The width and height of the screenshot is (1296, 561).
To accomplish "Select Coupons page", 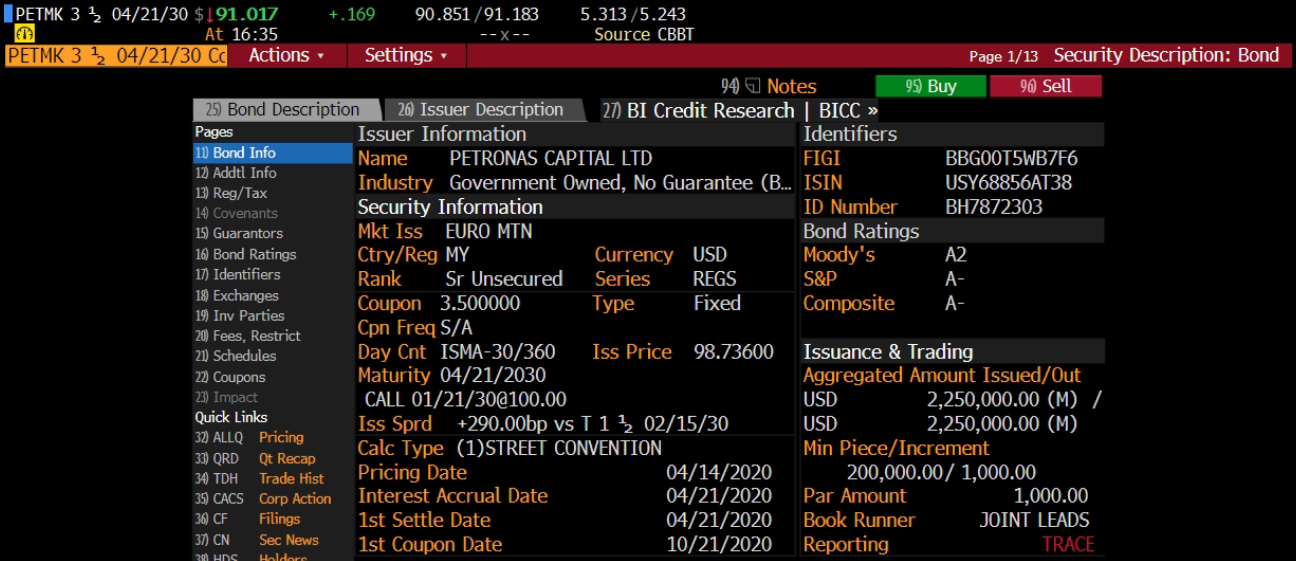I will [x=230, y=377].
